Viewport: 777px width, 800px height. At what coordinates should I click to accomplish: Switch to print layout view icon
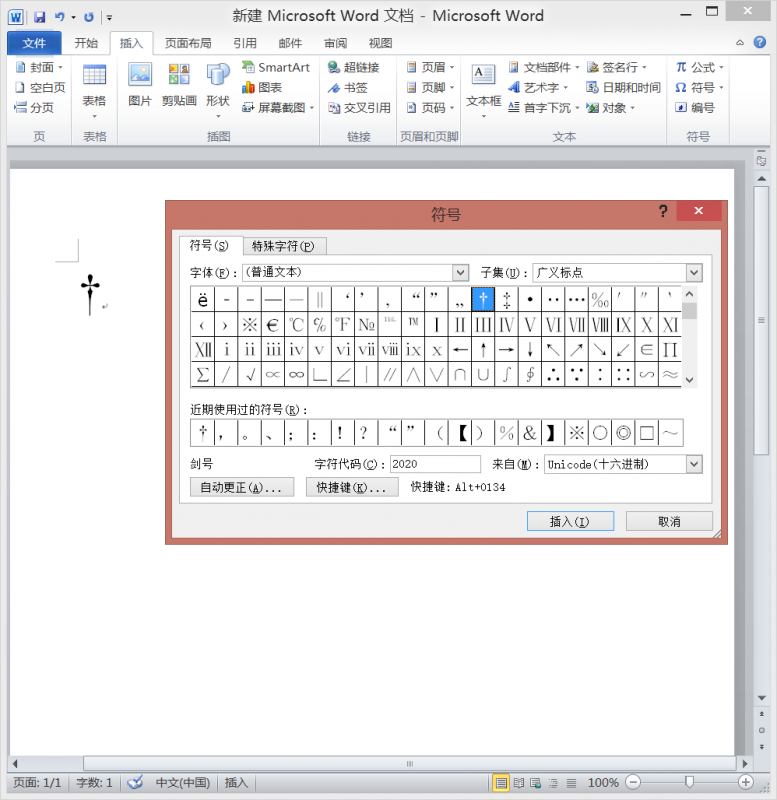point(501,783)
